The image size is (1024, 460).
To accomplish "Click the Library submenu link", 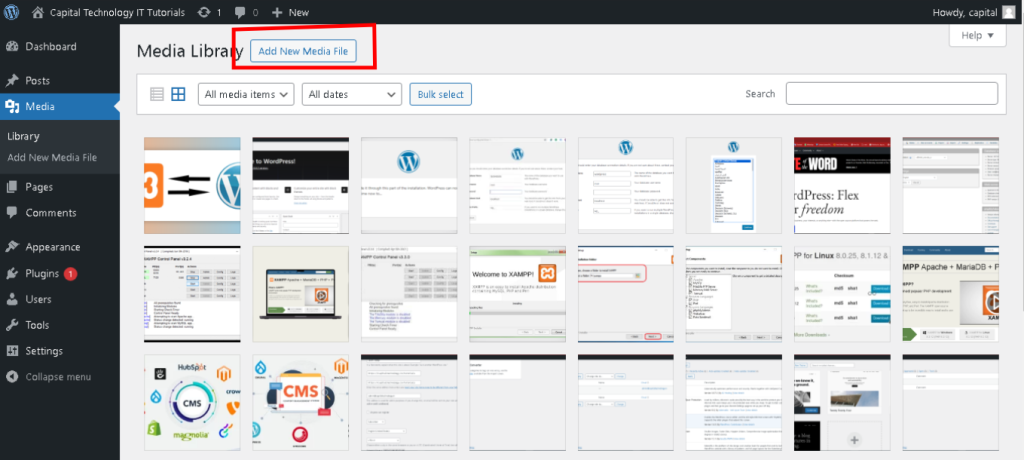I will [23, 136].
